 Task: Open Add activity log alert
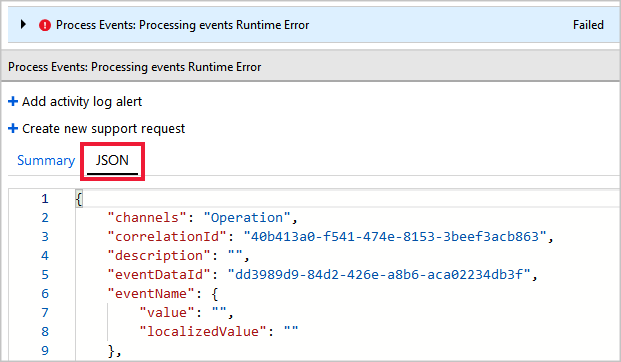82,102
